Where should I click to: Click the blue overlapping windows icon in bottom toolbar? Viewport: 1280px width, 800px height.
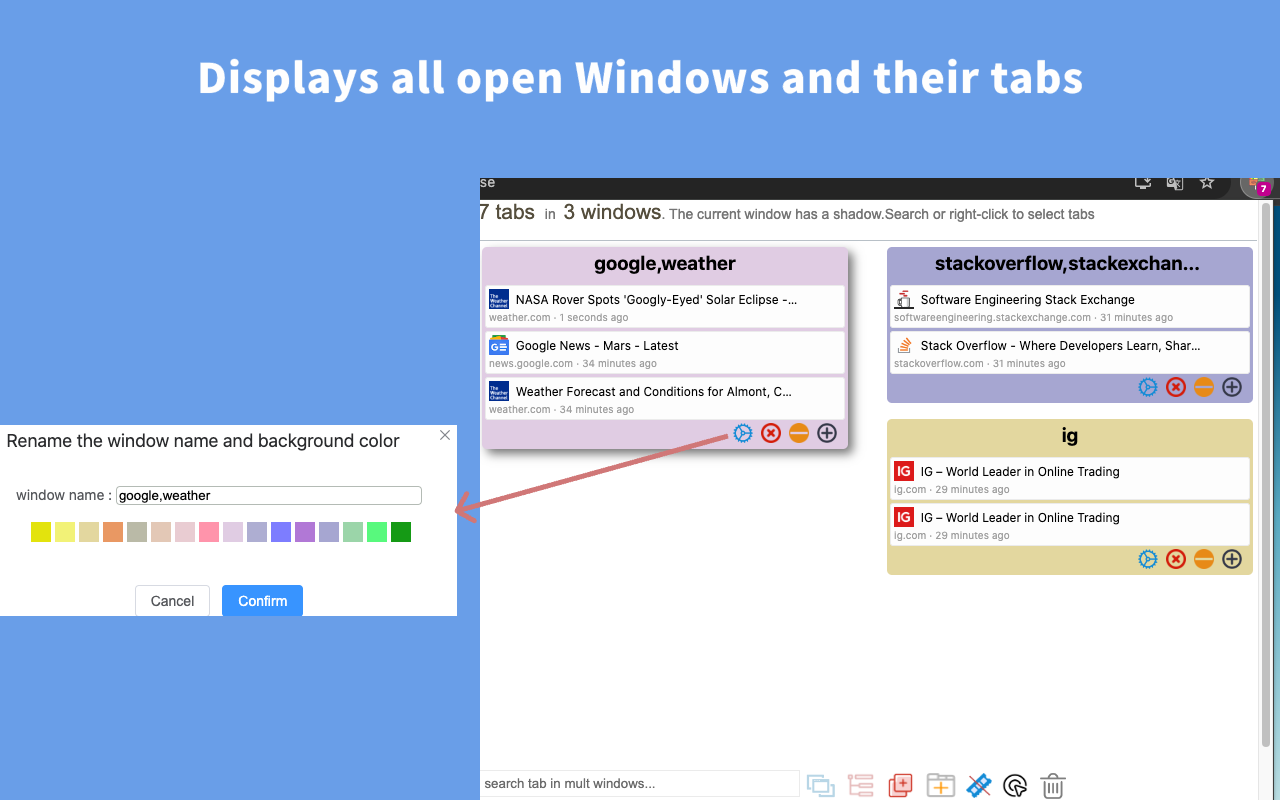(x=821, y=785)
